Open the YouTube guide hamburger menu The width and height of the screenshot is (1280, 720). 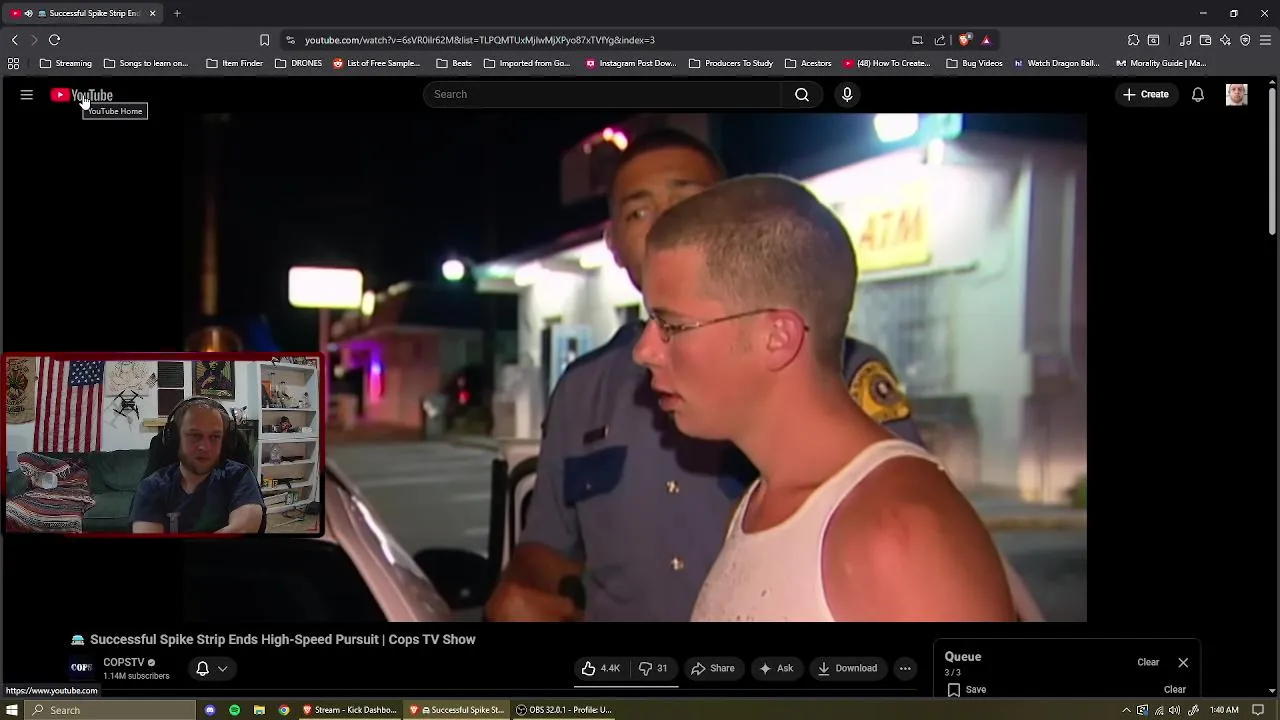click(x=27, y=95)
